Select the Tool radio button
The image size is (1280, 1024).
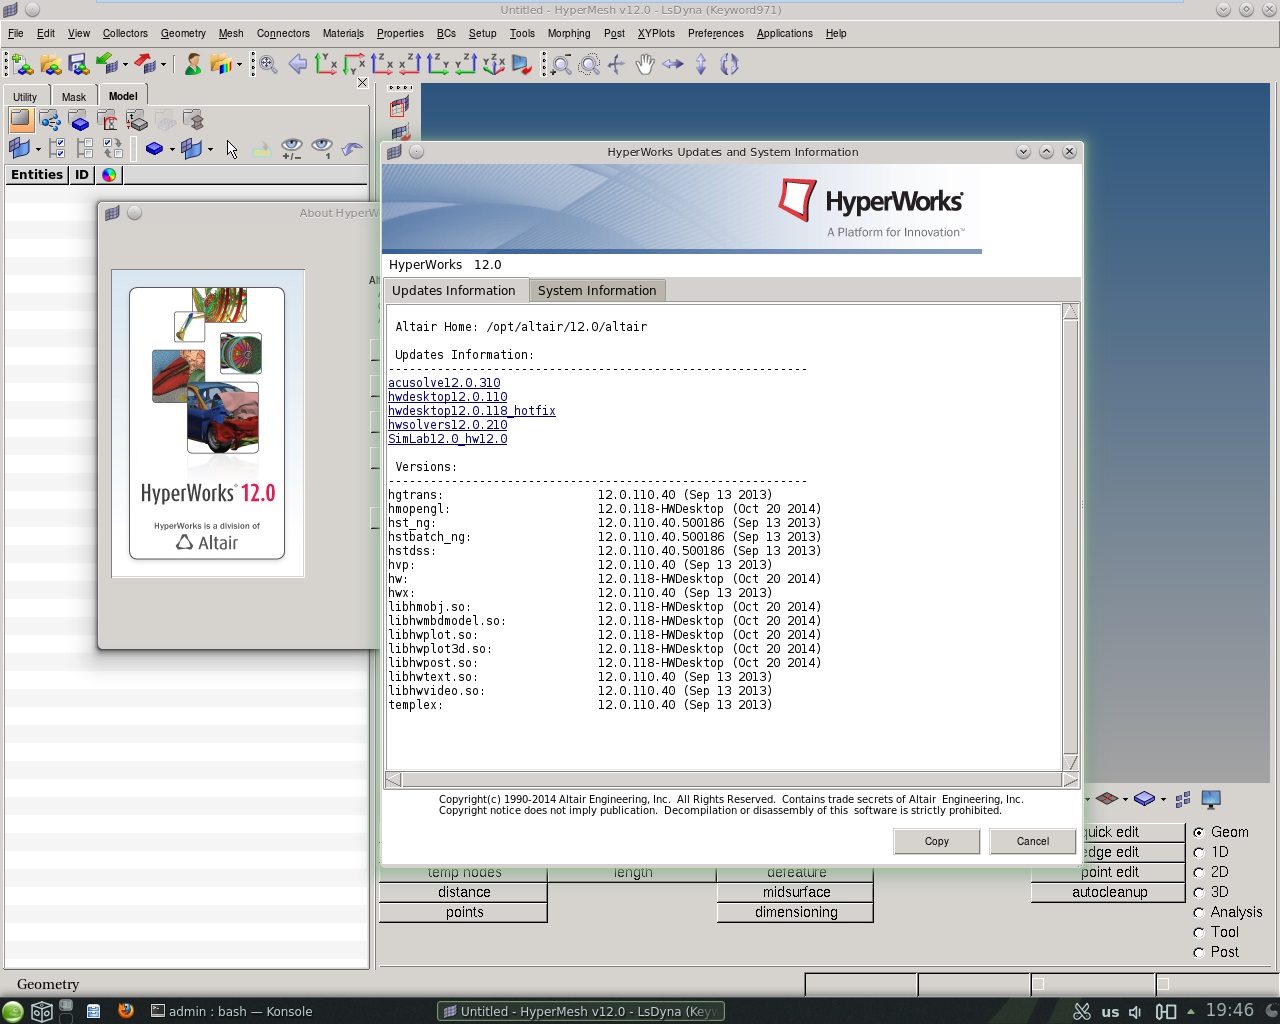click(1199, 932)
